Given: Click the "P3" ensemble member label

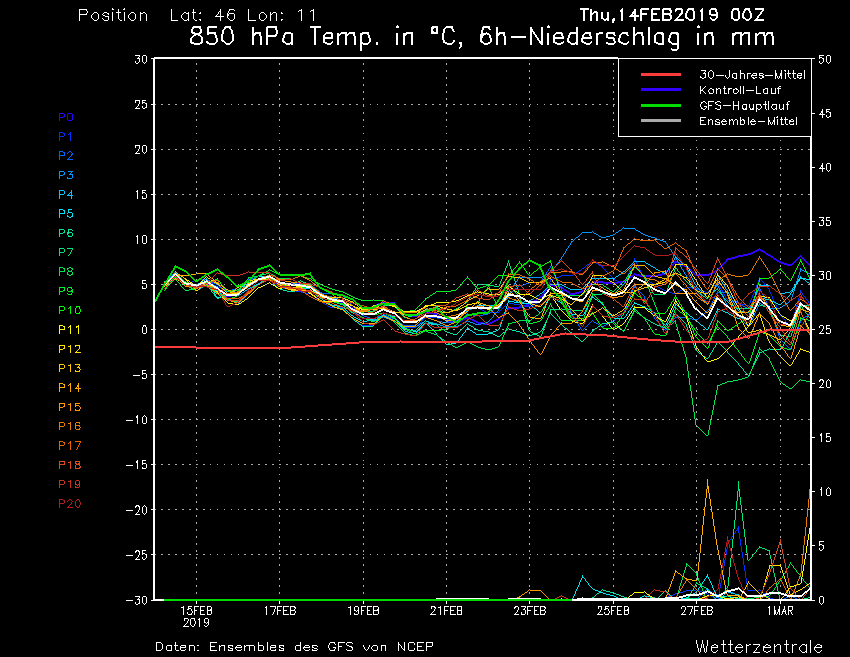Looking at the screenshot, I should click(66, 175).
